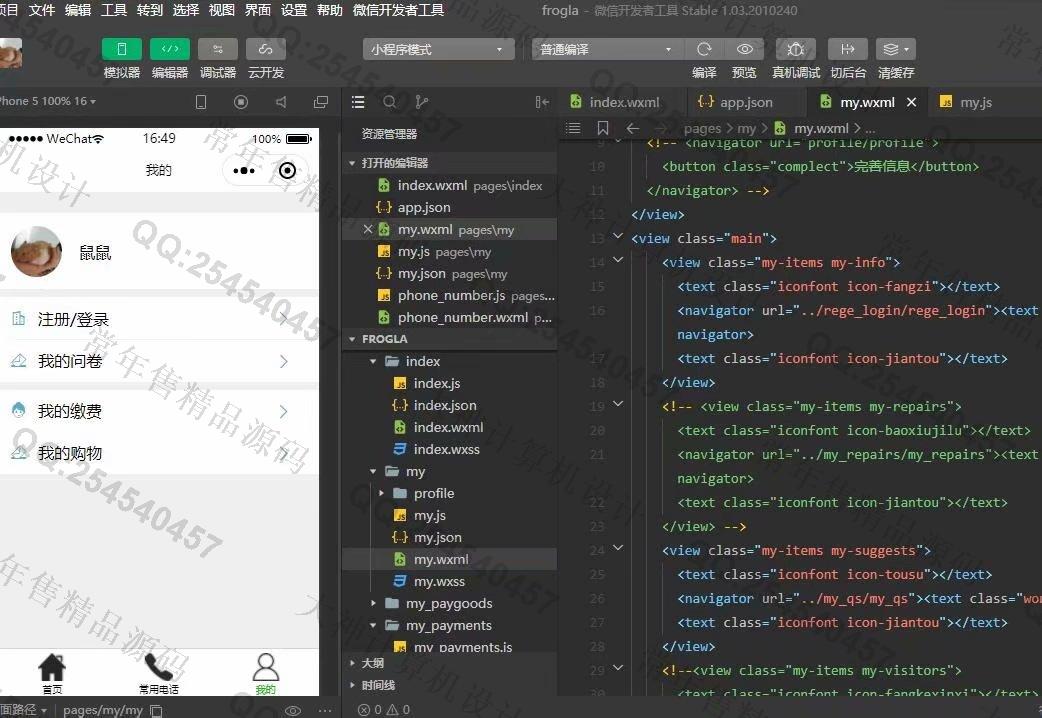This screenshot has width=1042, height=718.
Task: Switch to the app.json editor tab
Action: pos(735,102)
